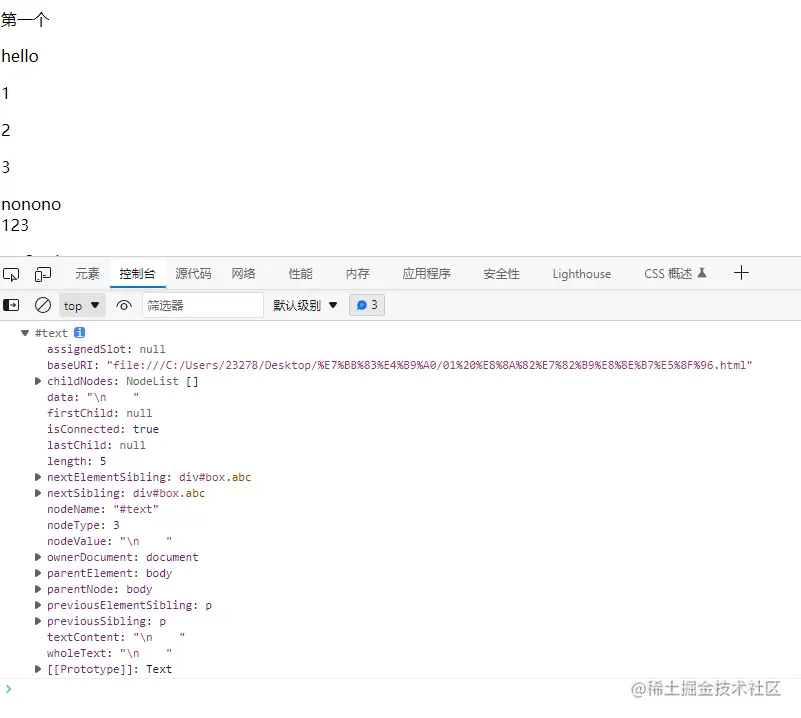Open the 网络 tab
Viewport: 801px width, 718px height.
point(243,274)
